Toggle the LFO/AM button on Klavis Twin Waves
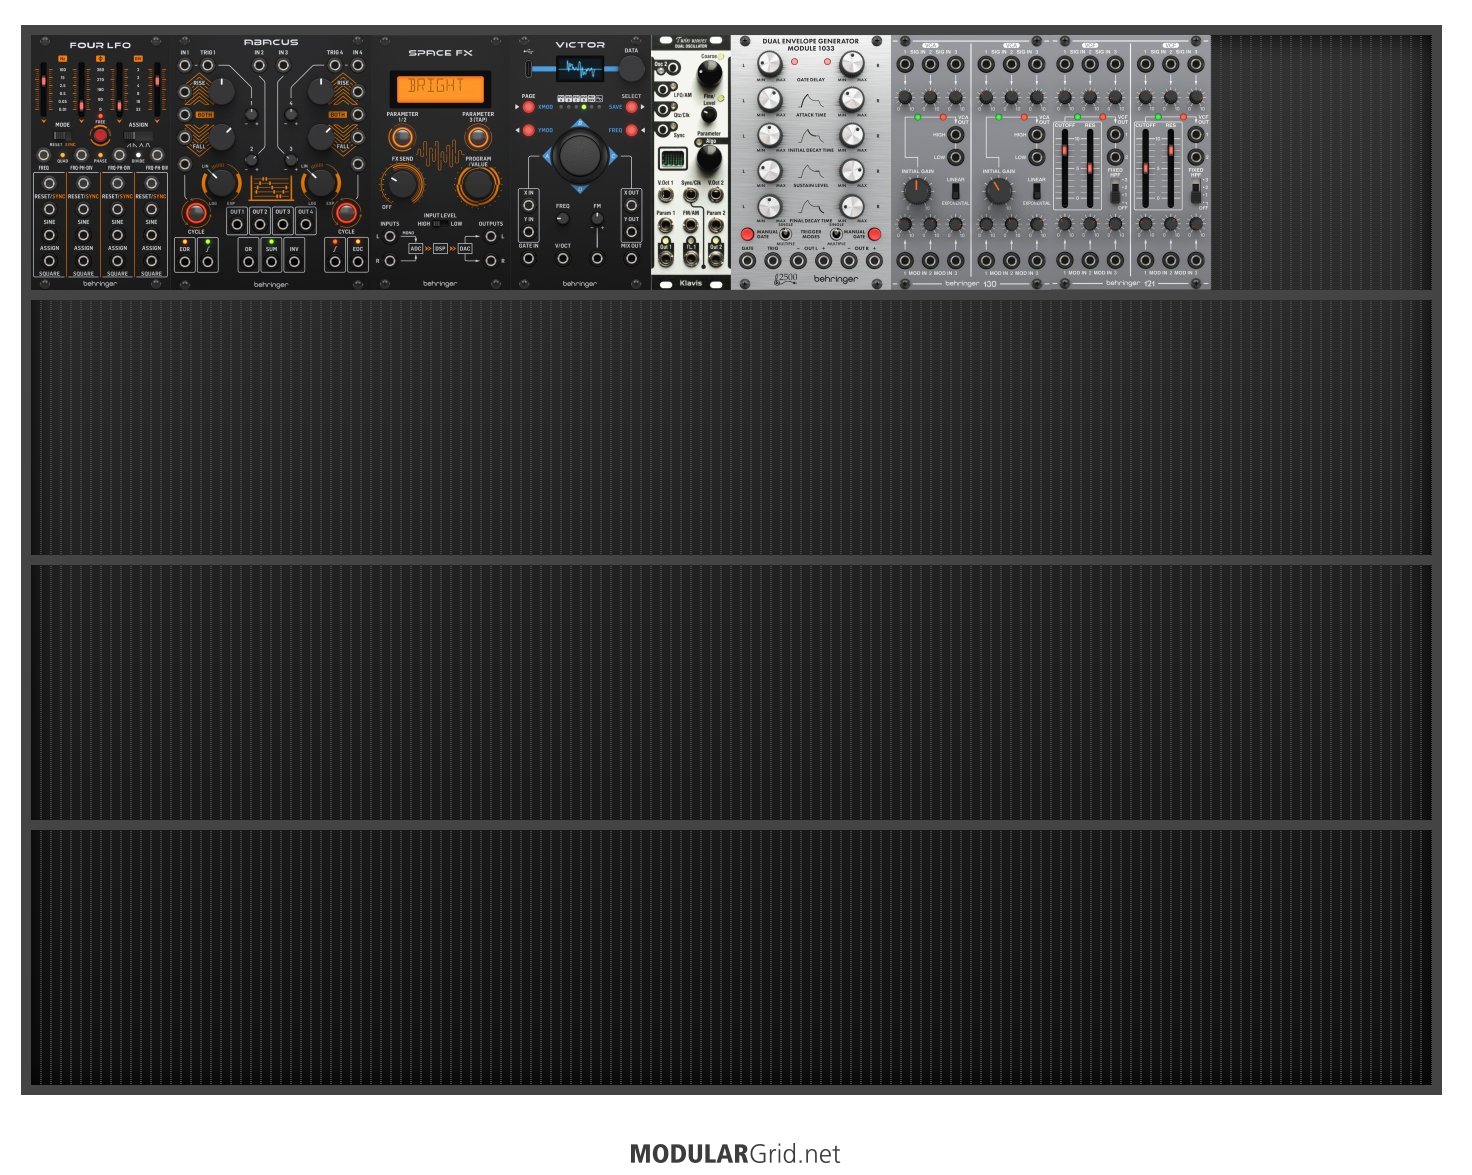Viewport: 1472px width, 1175px height. click(x=662, y=89)
